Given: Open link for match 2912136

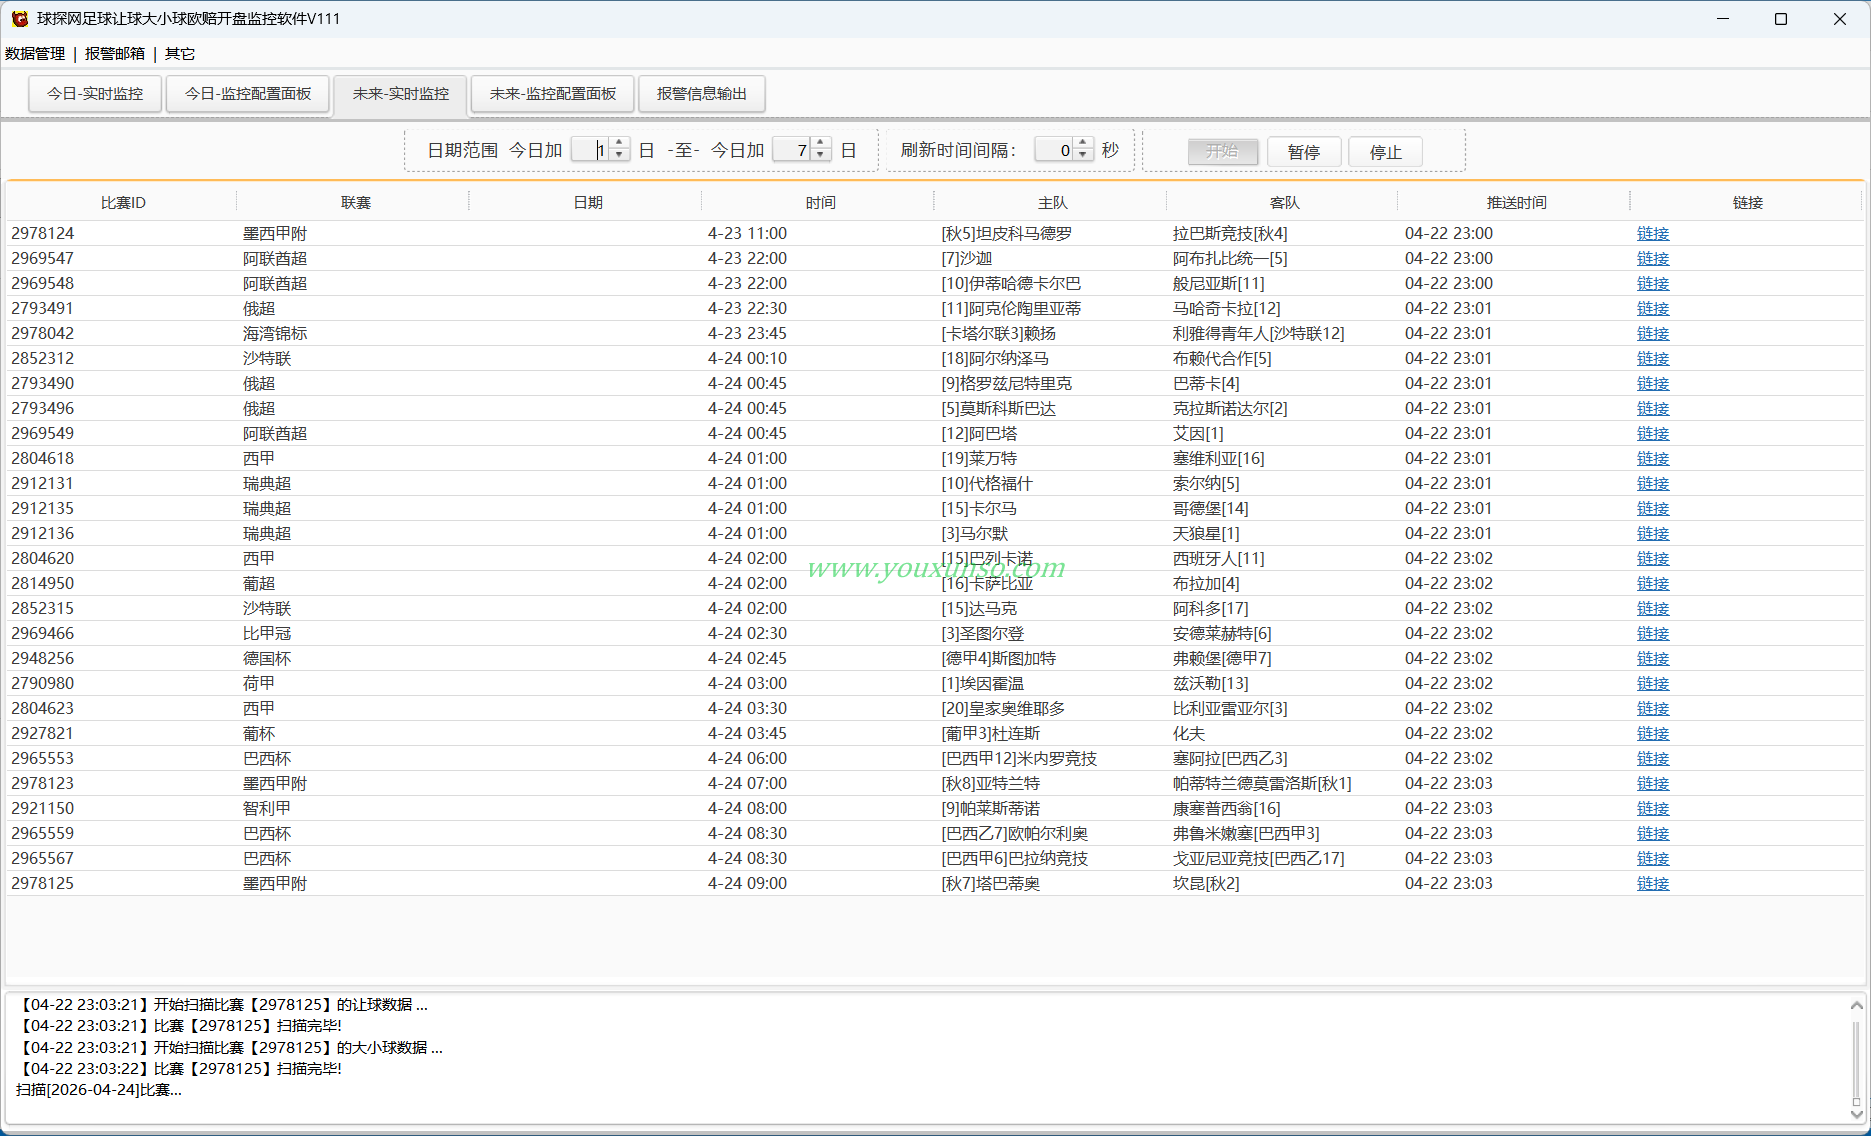Looking at the screenshot, I should (1653, 534).
